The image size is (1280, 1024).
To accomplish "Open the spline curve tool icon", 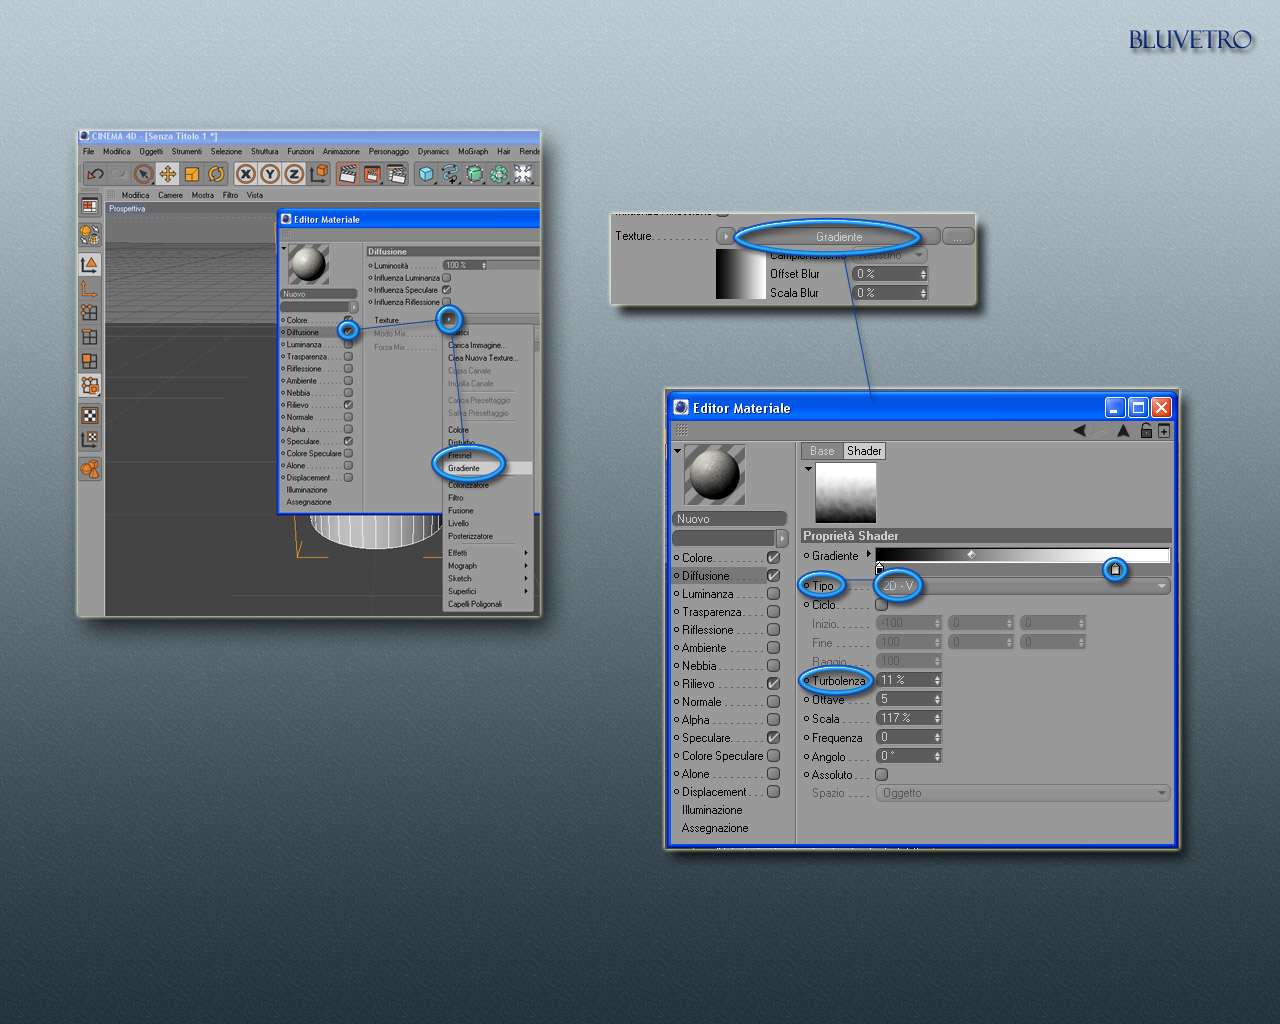I will pyautogui.click(x=450, y=174).
